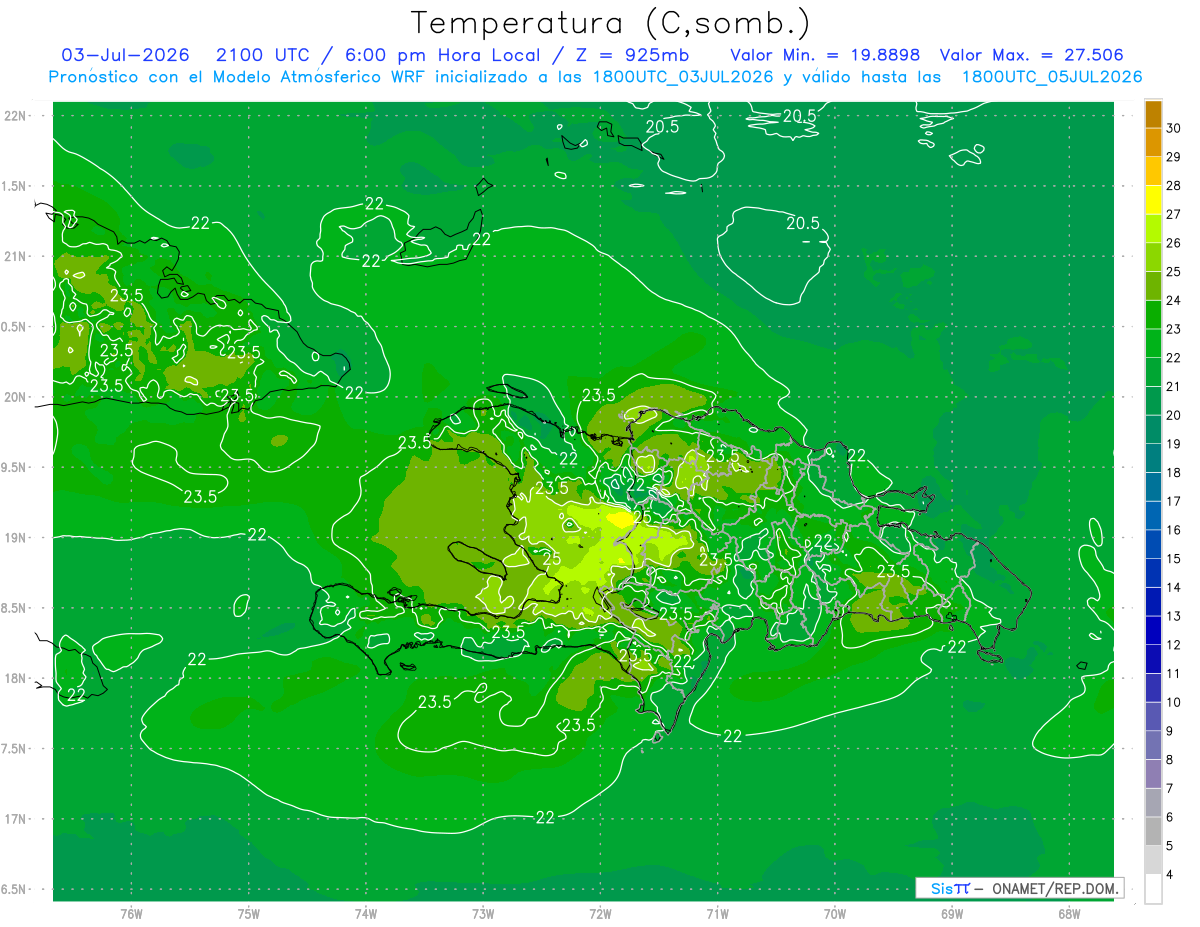Click the '69W' longitude axis label
This screenshot has width=1200, height=927.
click(x=952, y=914)
